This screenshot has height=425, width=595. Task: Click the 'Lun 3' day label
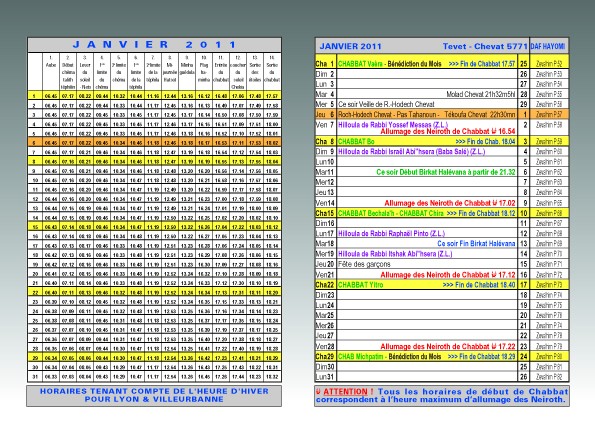(325, 84)
